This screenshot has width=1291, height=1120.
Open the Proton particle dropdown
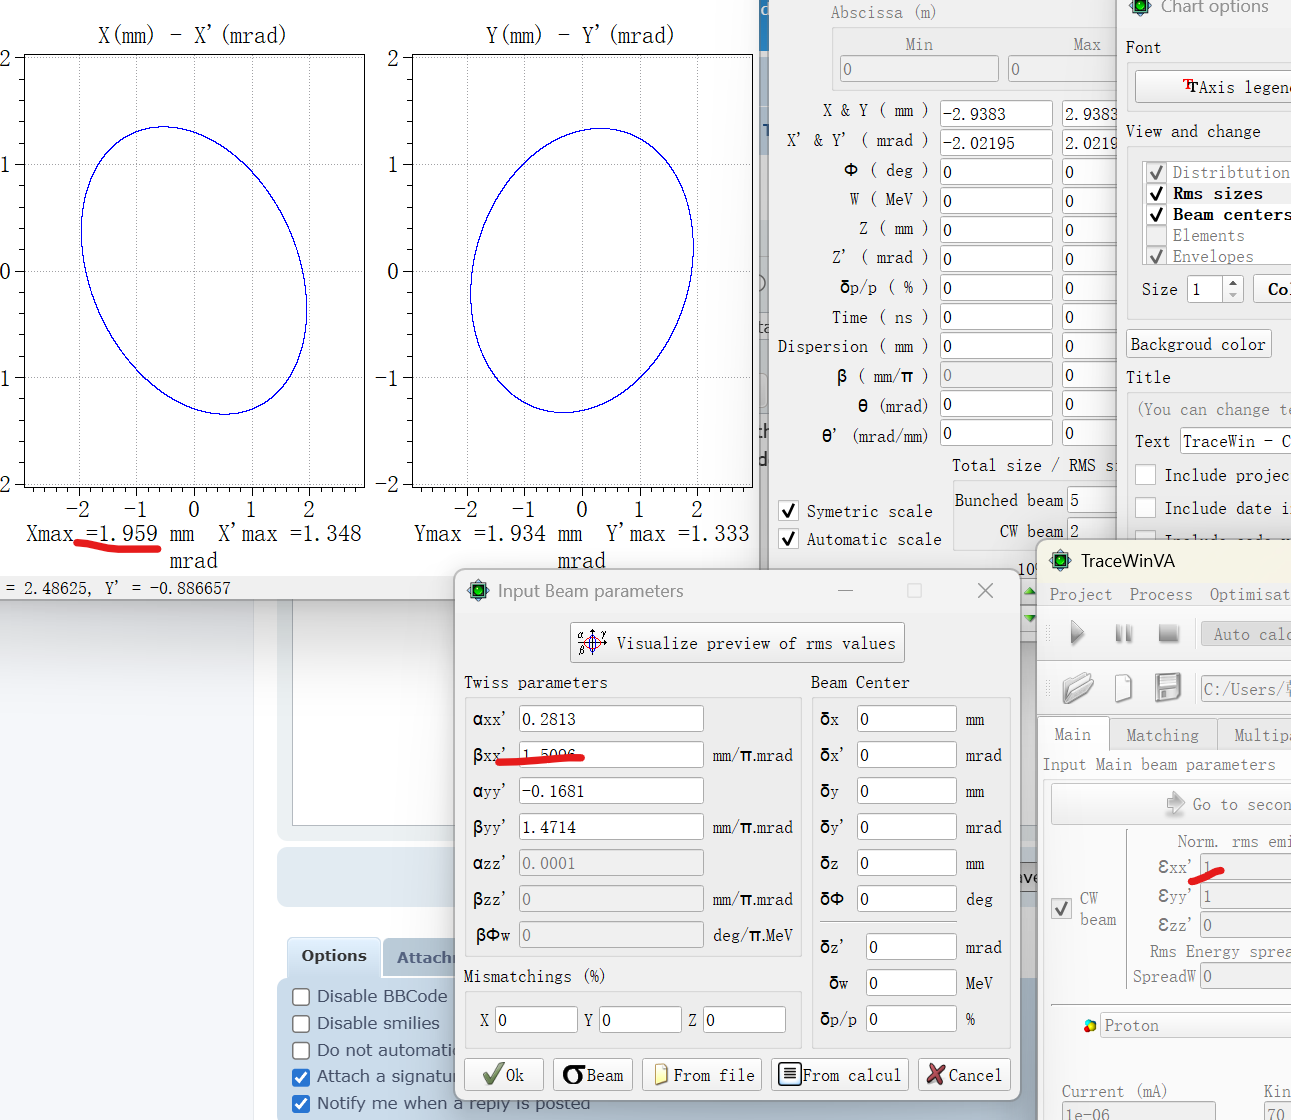[1190, 1025]
